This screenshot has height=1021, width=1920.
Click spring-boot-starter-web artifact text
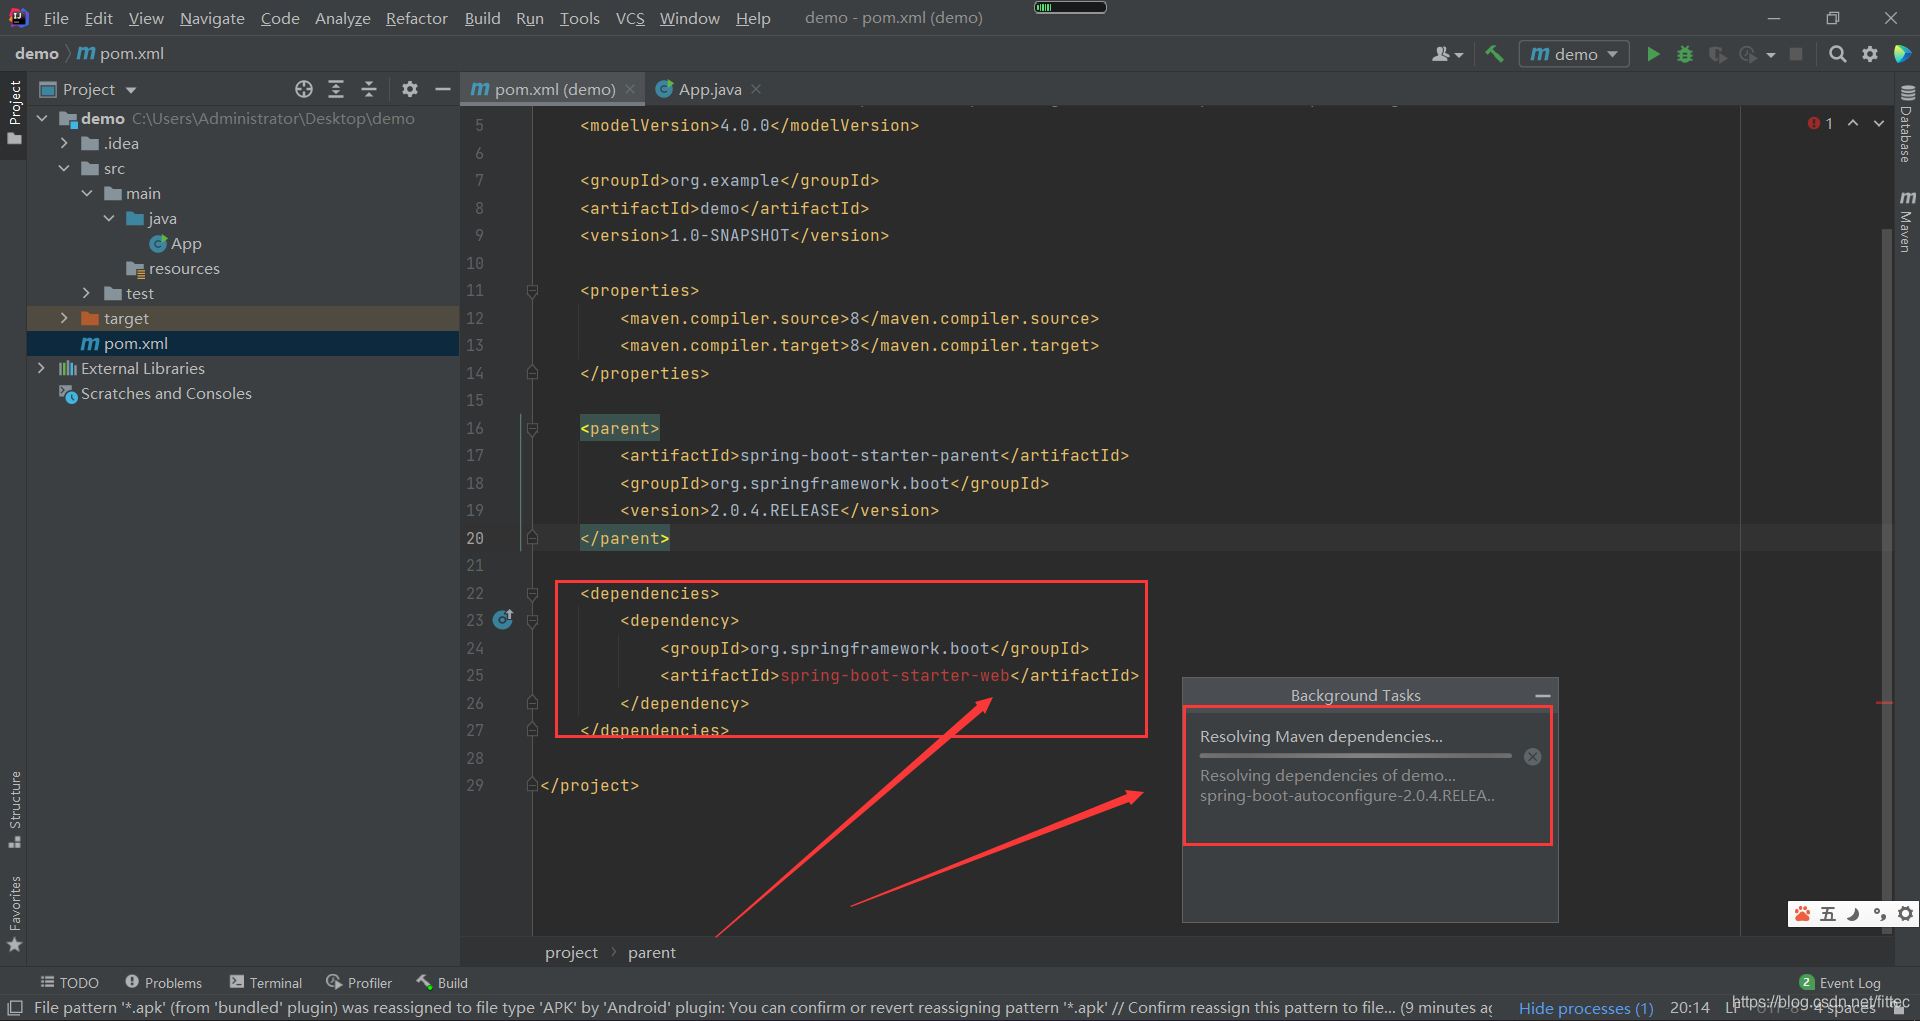[895, 676]
